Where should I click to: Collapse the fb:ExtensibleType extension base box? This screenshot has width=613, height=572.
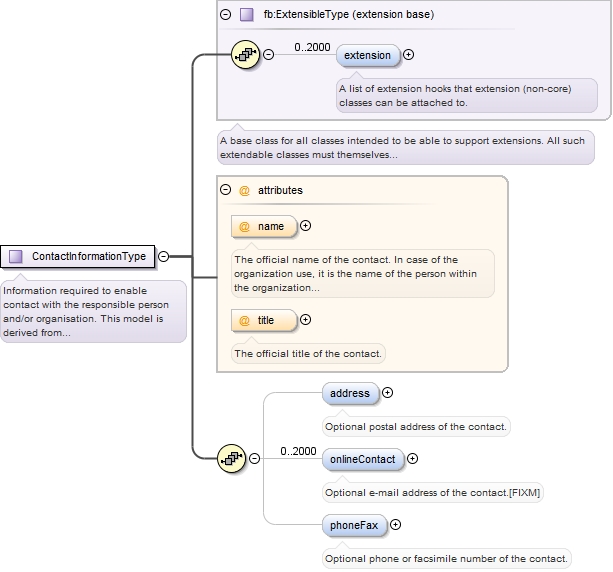point(225,15)
